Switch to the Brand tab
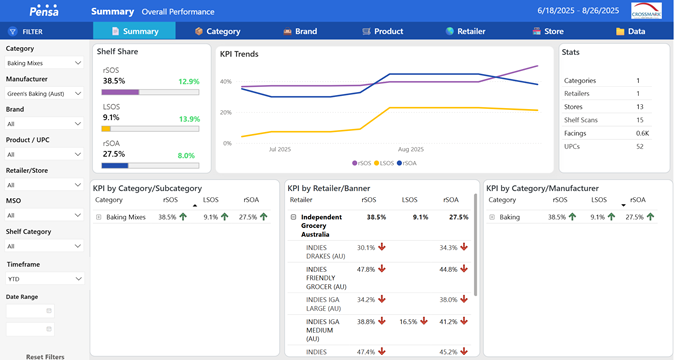The image size is (674, 360). tap(300, 31)
